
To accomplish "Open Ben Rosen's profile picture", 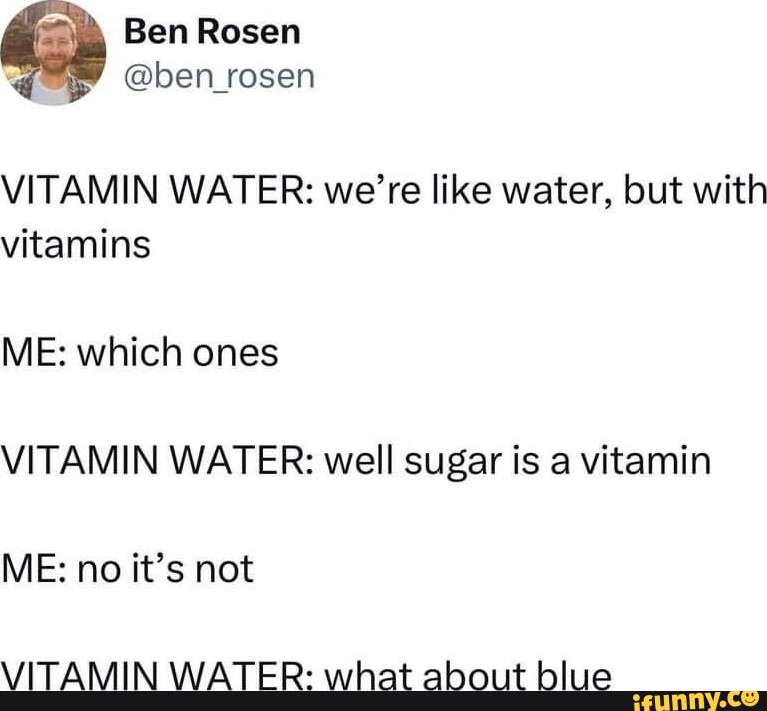I will coord(53,53).
